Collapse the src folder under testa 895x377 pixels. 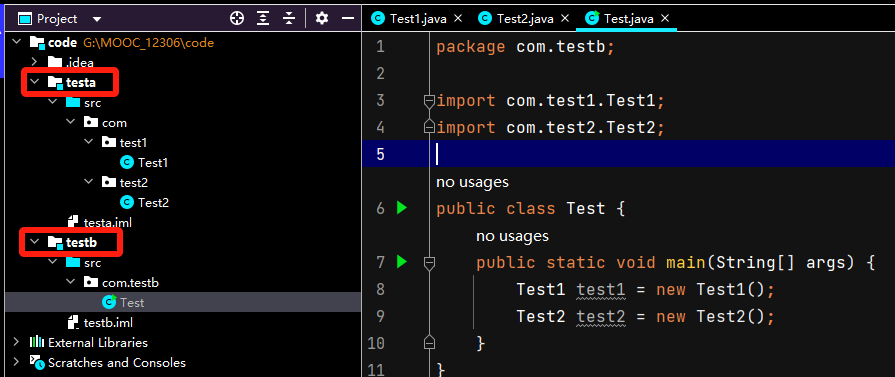(x=53, y=102)
